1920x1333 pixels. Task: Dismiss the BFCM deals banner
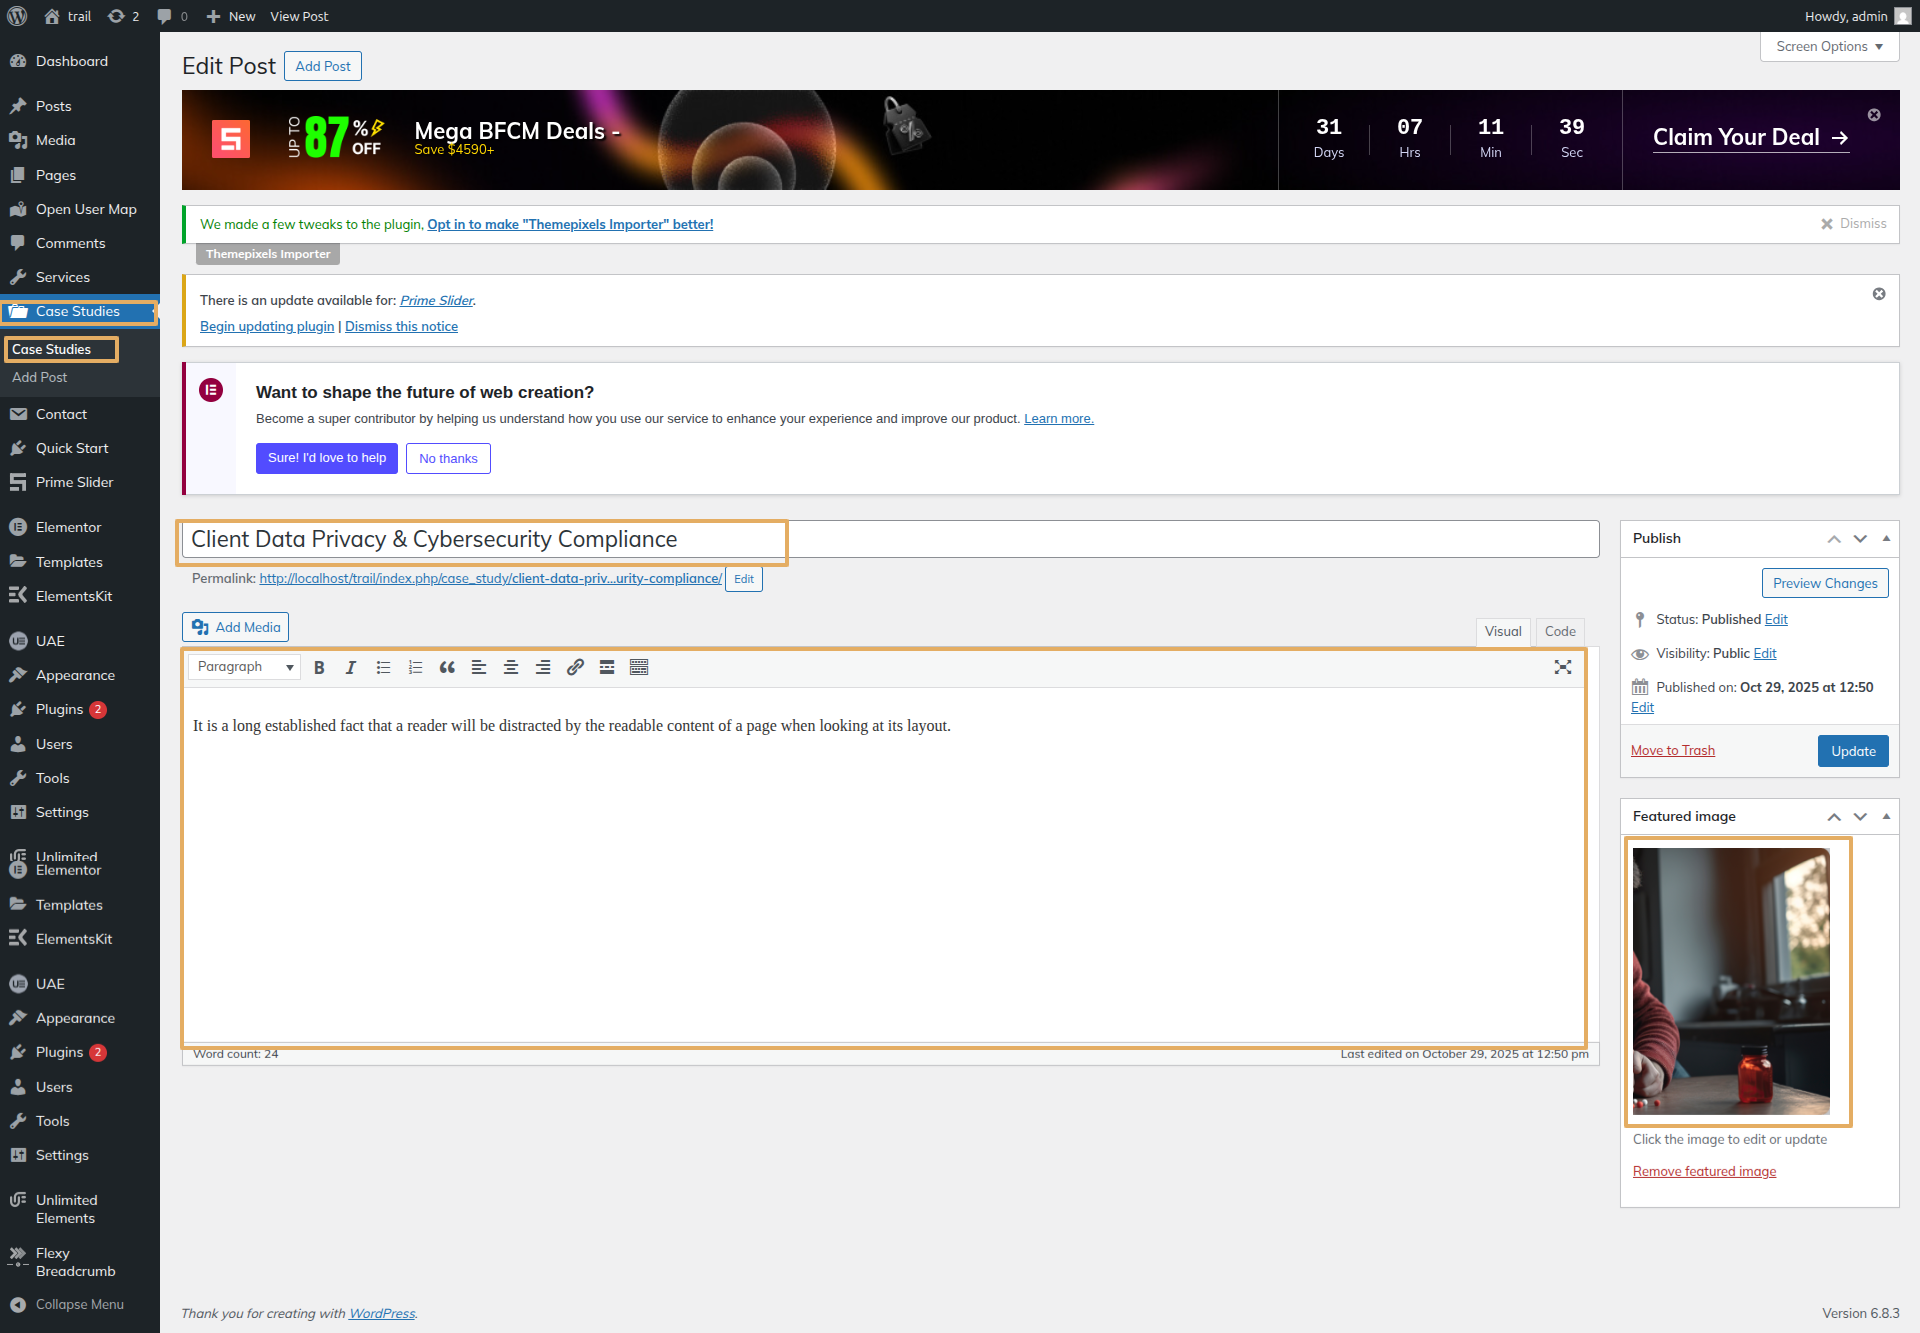1874,115
